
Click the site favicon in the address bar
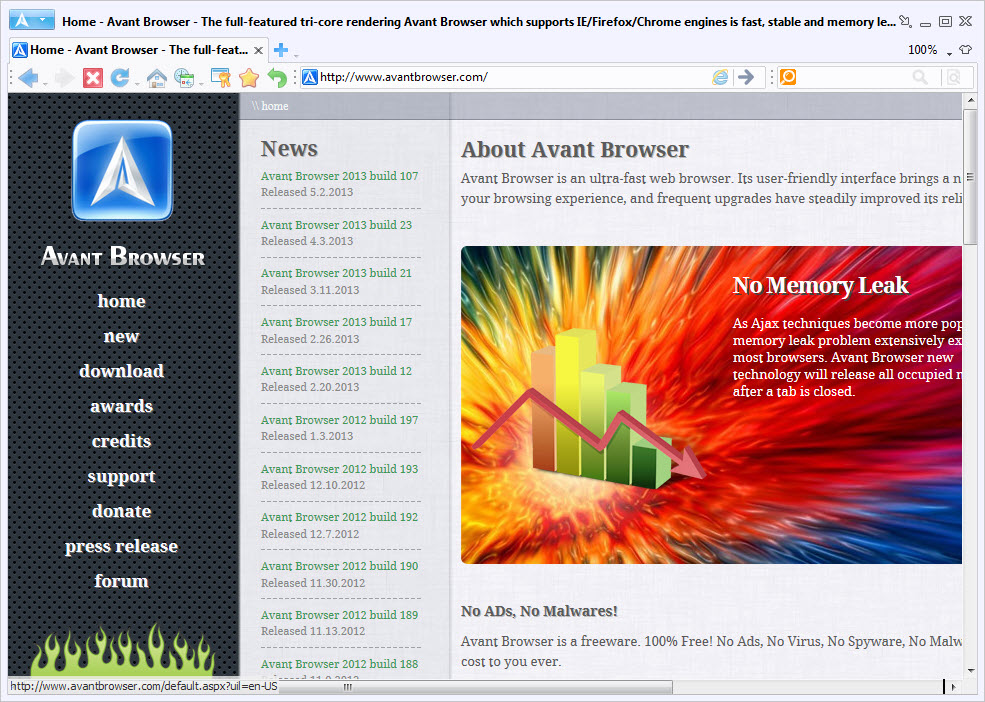tap(310, 77)
